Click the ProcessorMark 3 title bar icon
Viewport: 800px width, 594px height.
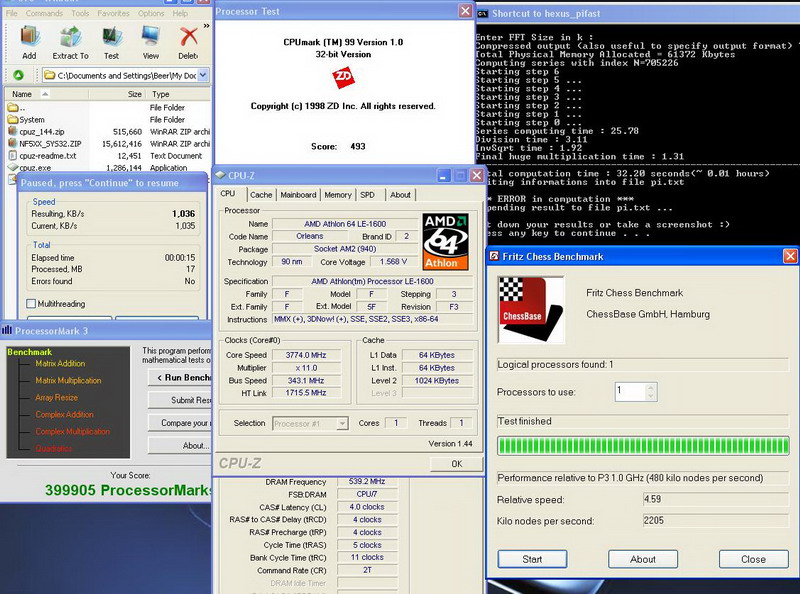pyautogui.click(x=7, y=331)
